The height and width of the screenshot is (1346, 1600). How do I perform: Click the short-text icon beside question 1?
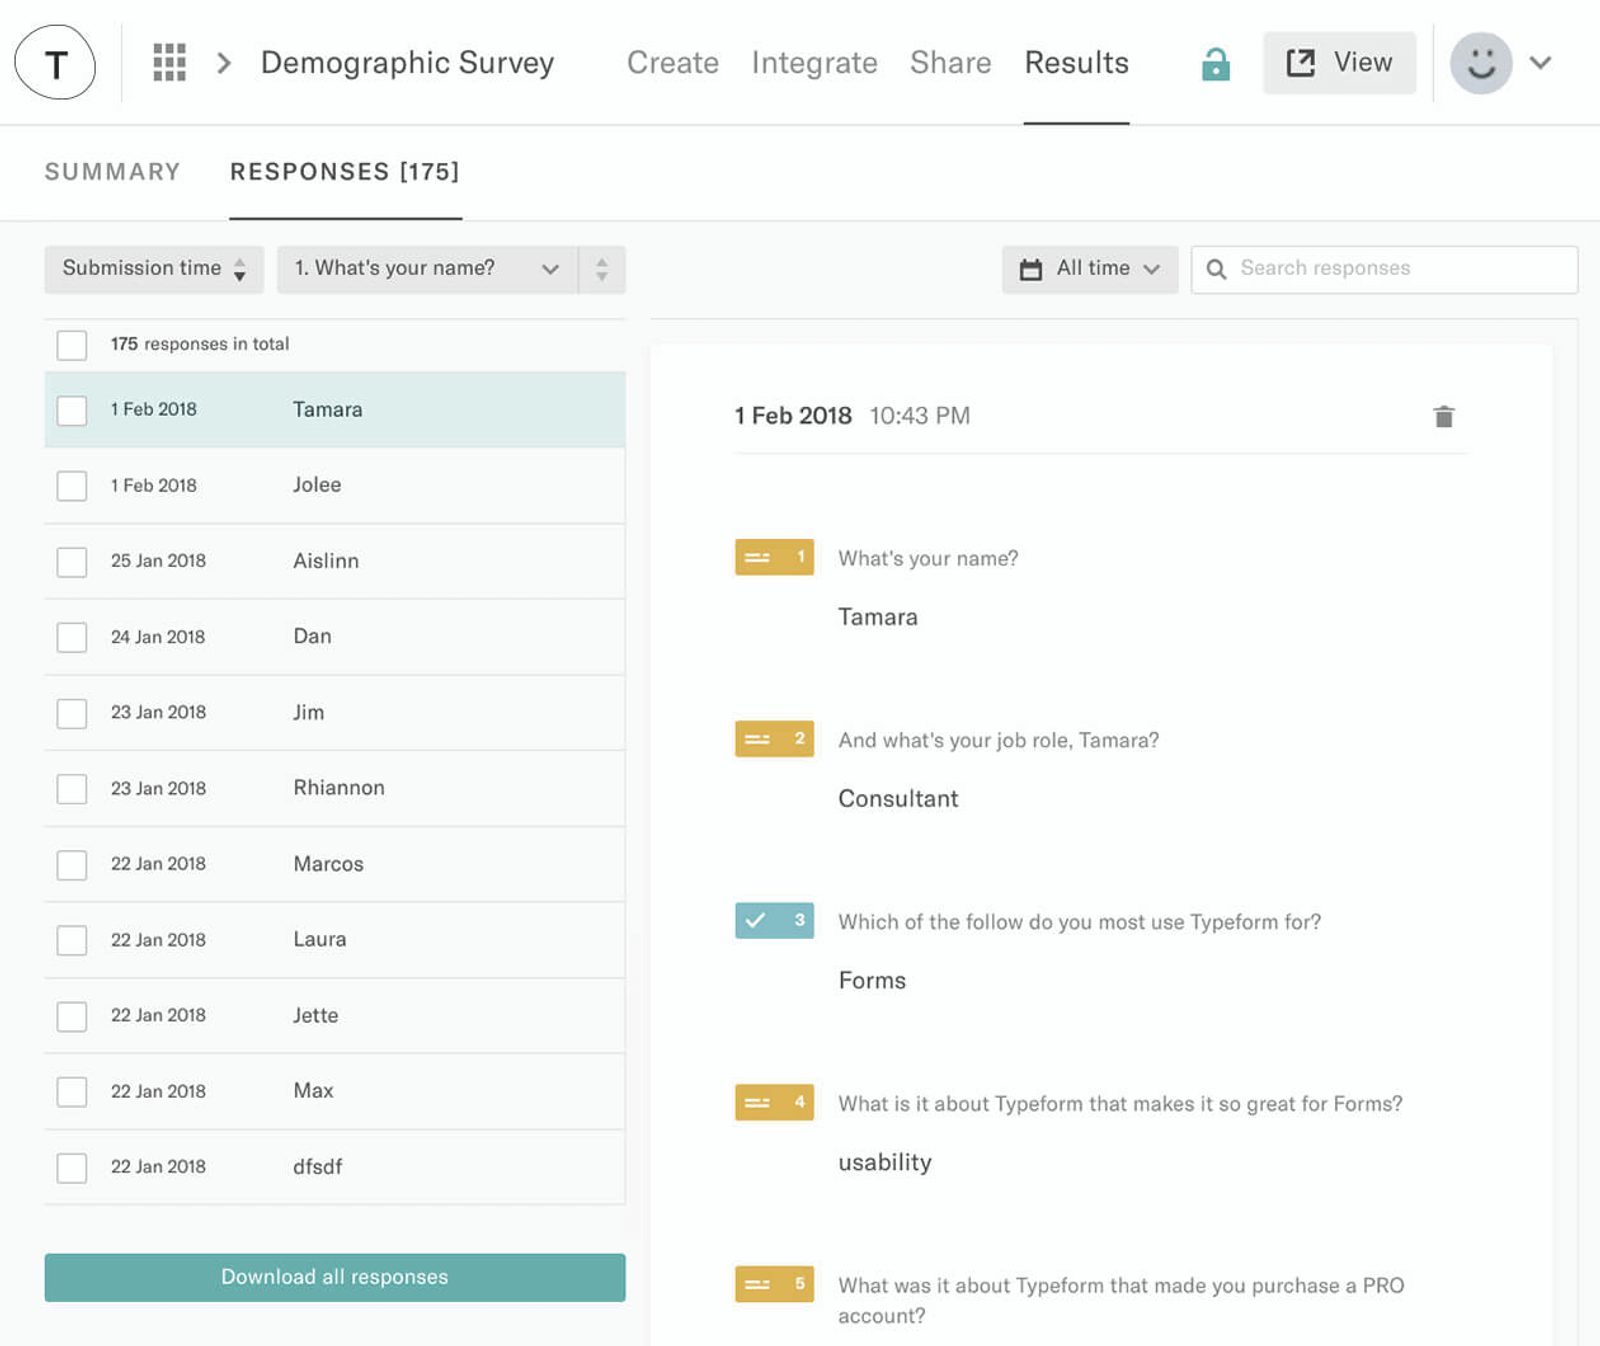tap(774, 557)
